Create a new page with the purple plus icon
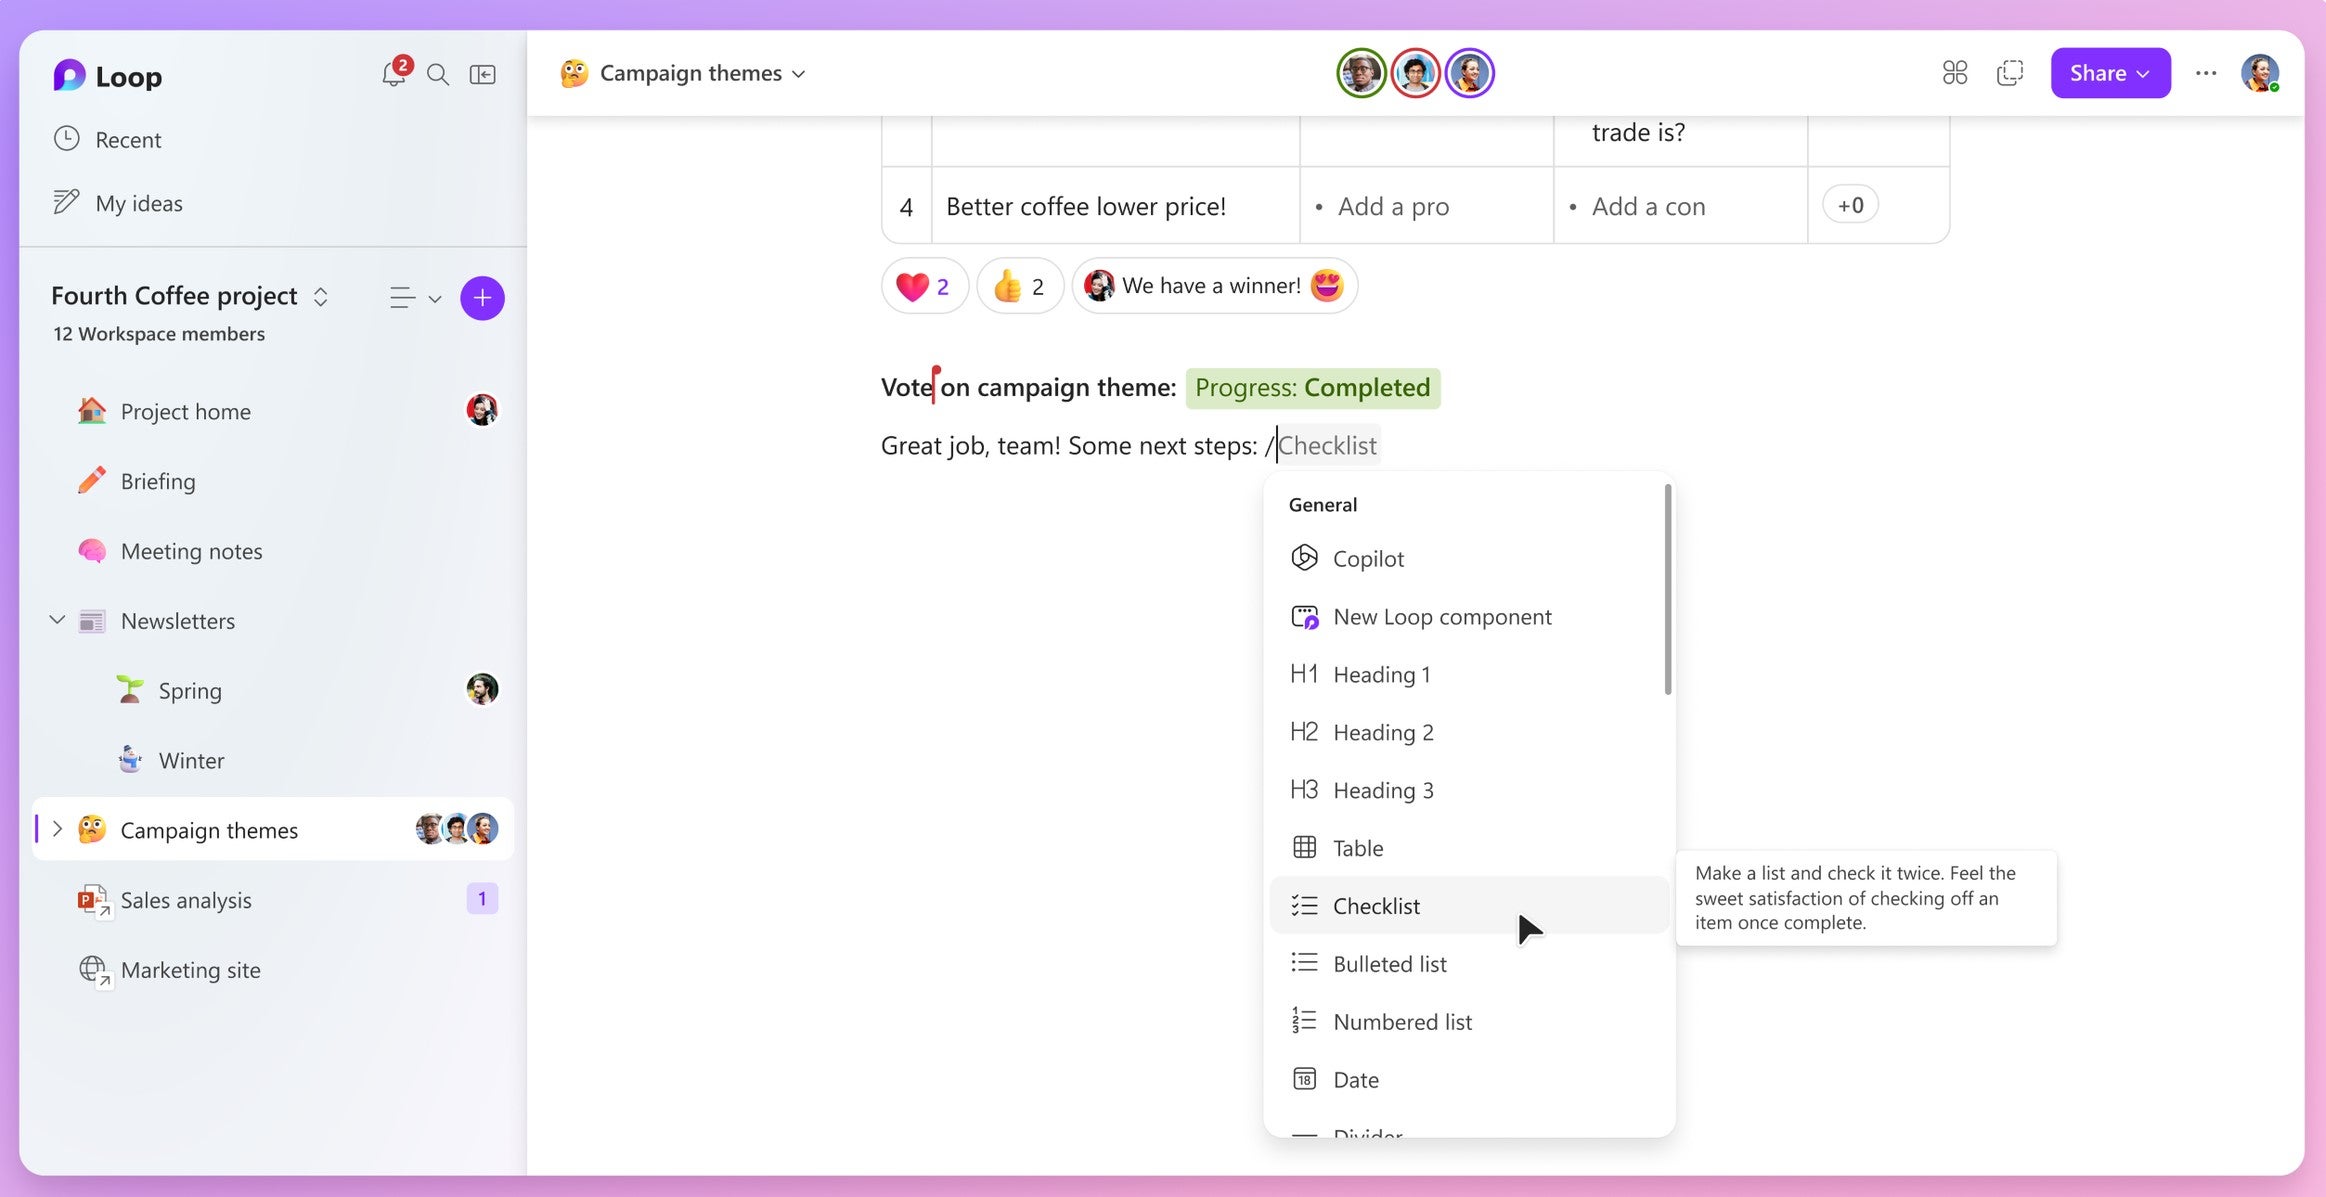This screenshot has width=2326, height=1197. tap(482, 297)
